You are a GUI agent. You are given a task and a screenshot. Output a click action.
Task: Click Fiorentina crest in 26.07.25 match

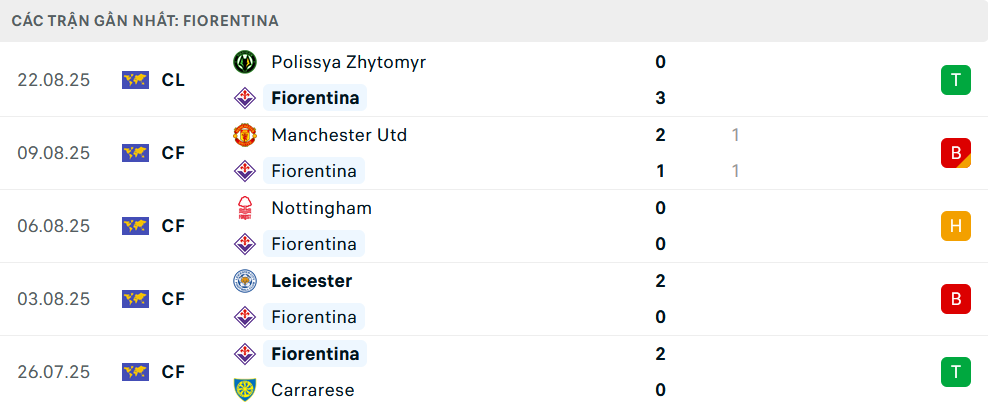[244, 354]
